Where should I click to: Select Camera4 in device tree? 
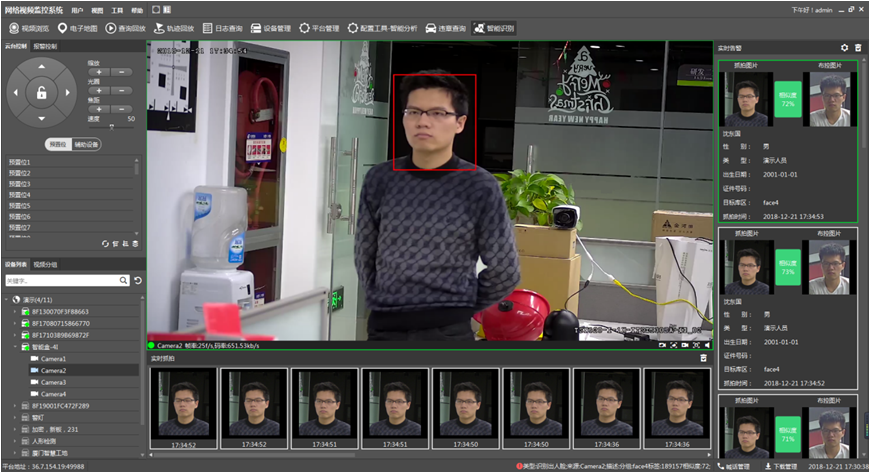coord(53,394)
